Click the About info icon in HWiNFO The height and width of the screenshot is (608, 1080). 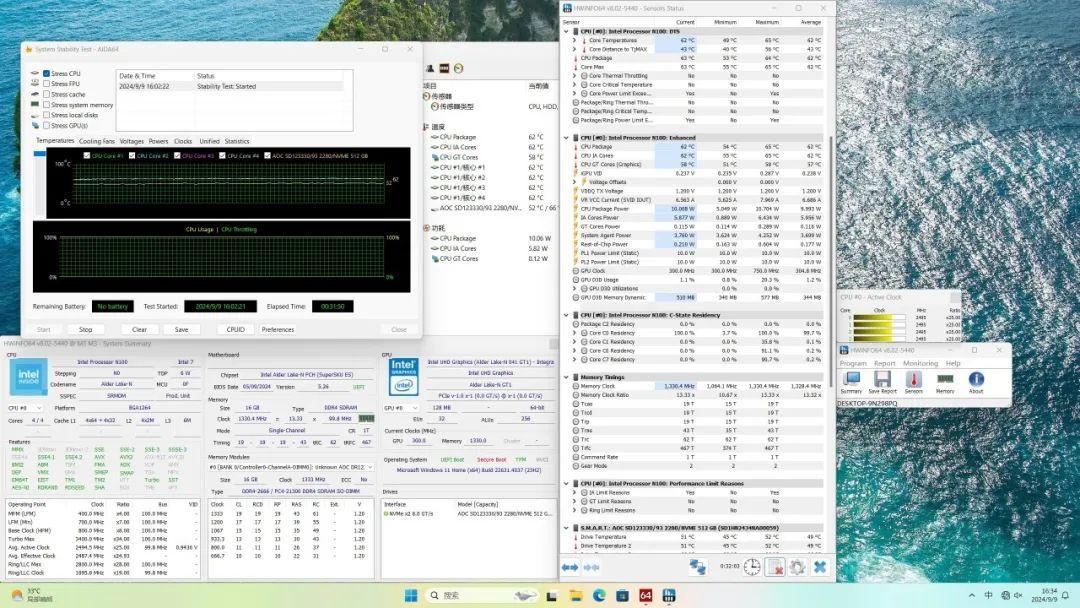coord(976,381)
